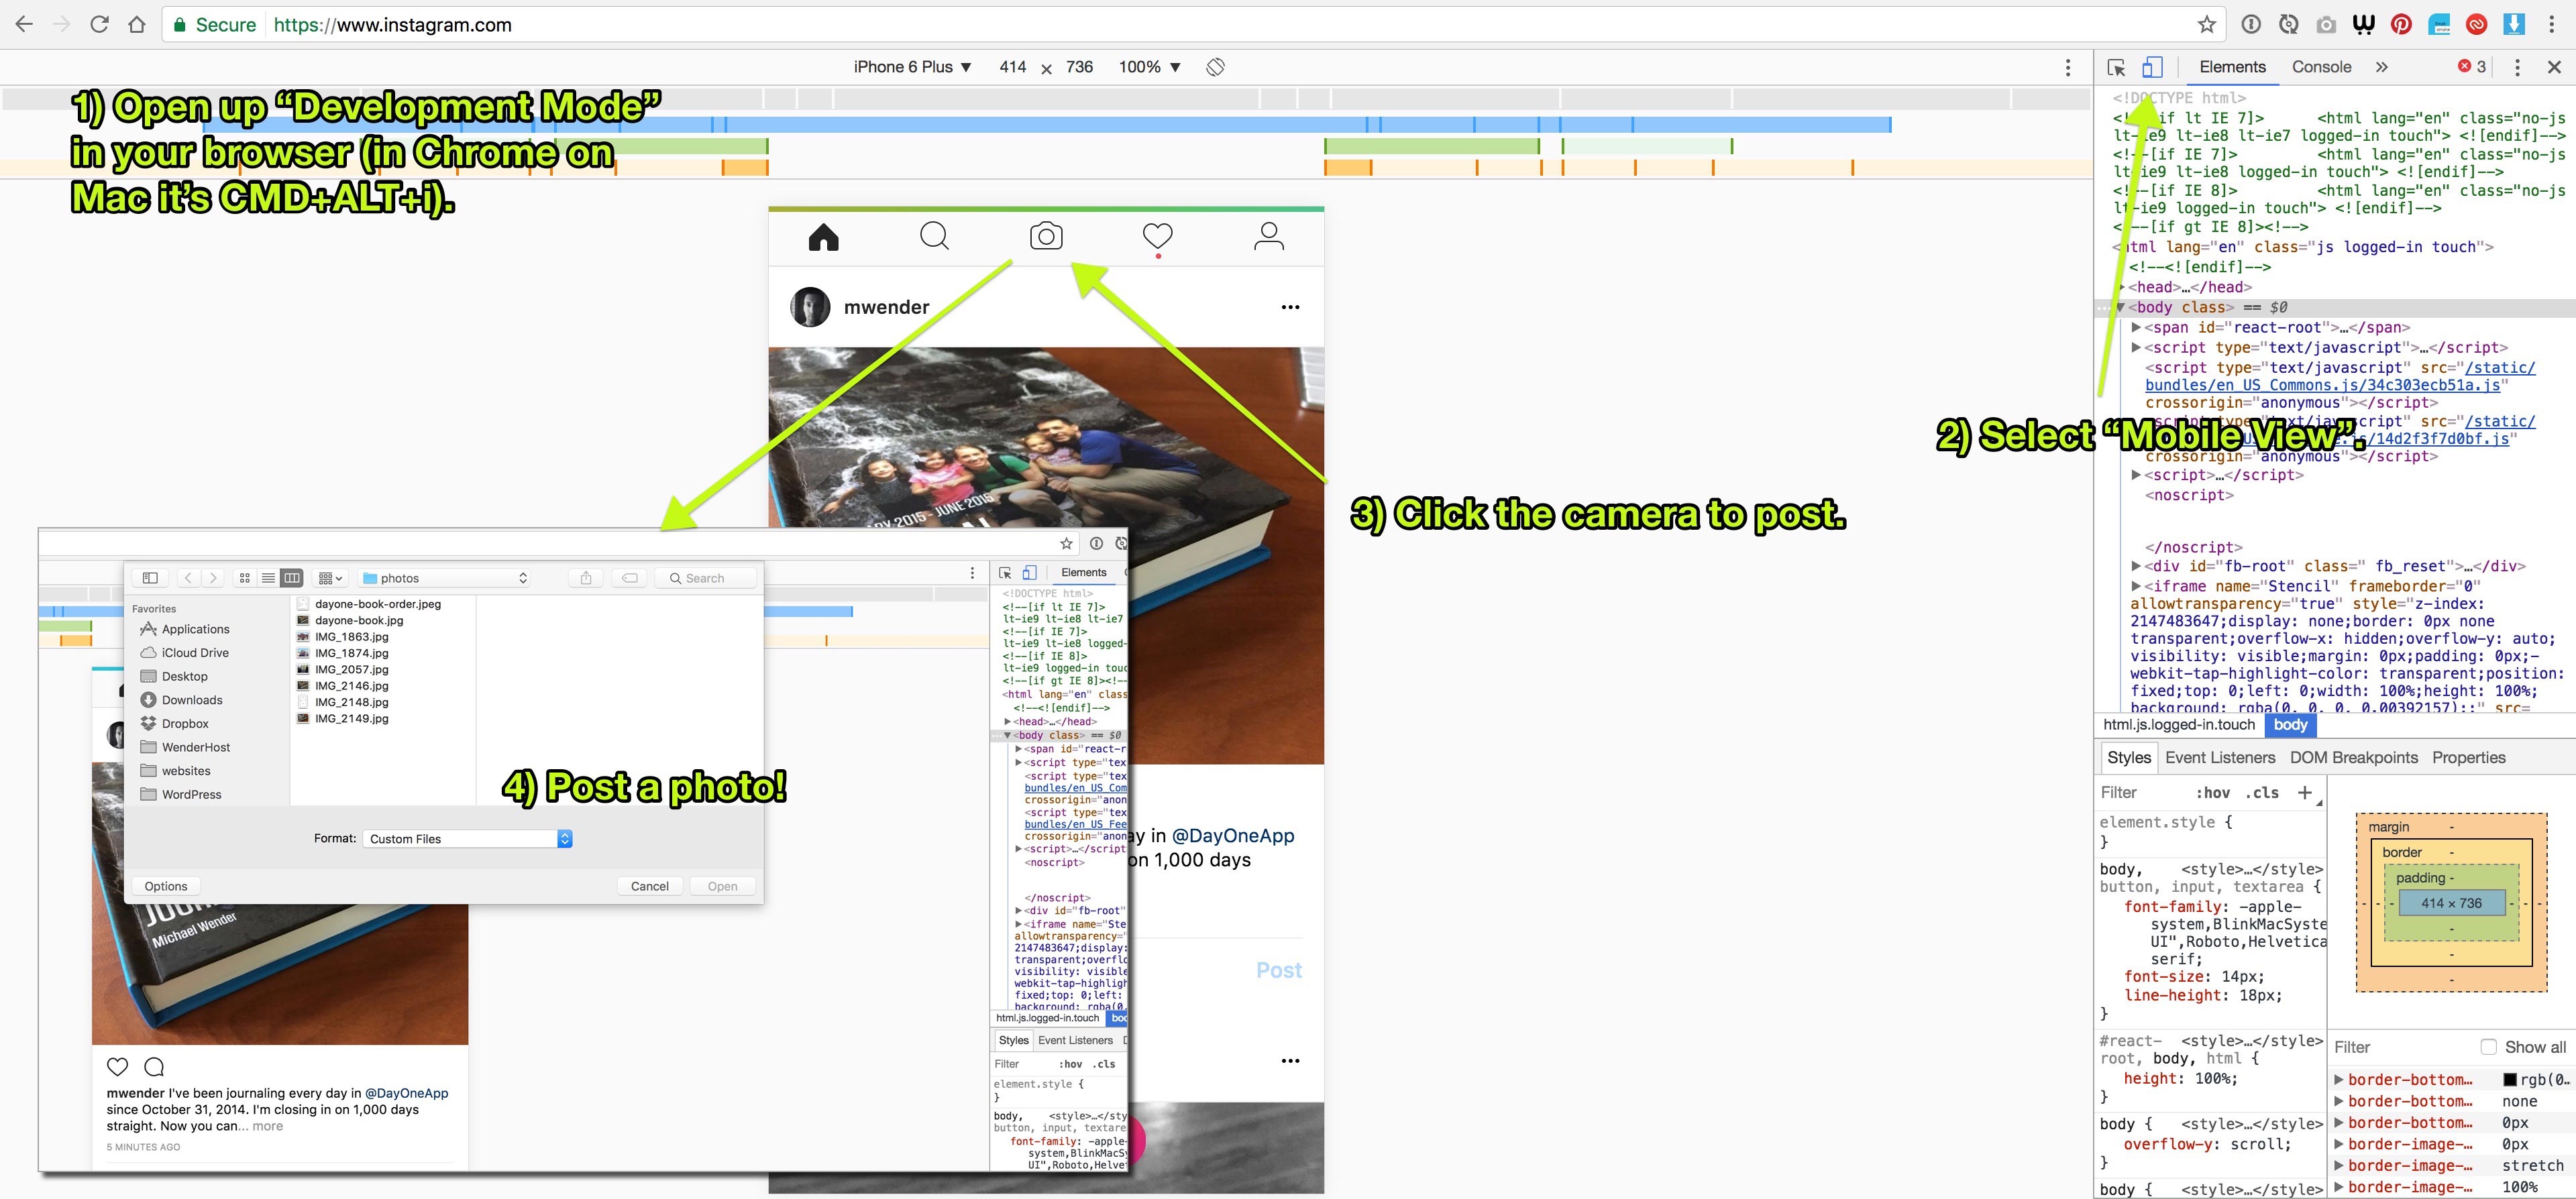This screenshot has width=2576, height=1199.
Task: Open the 100% zoom dropdown
Action: (x=1149, y=67)
